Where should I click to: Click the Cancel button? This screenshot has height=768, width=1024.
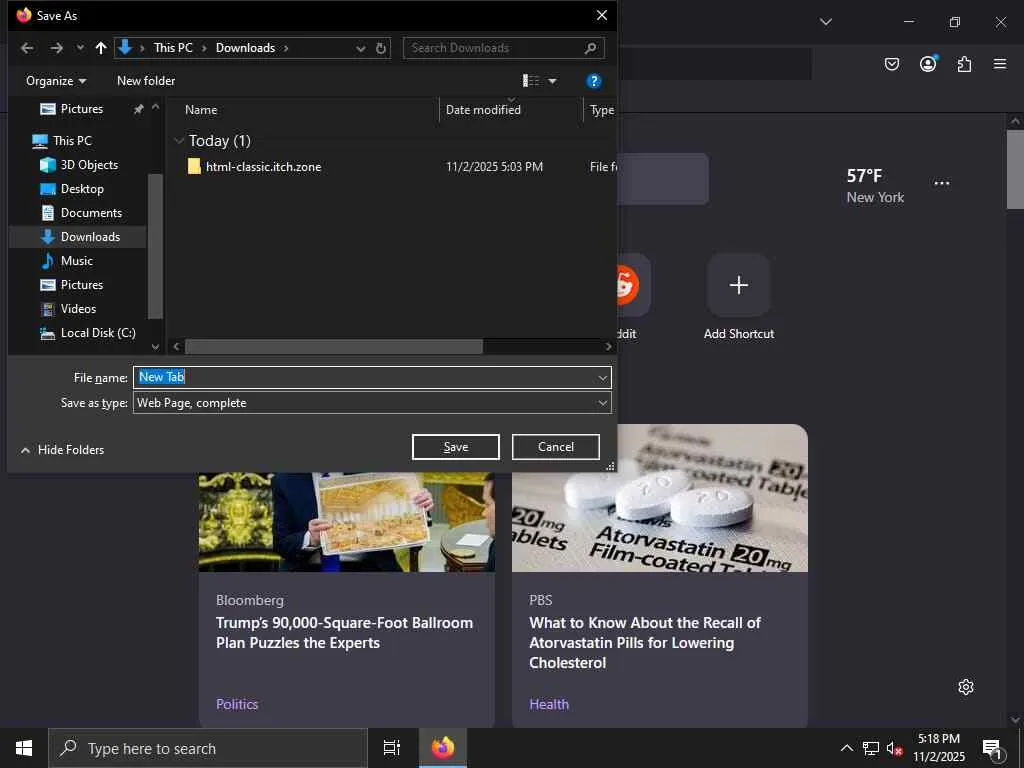tap(556, 447)
